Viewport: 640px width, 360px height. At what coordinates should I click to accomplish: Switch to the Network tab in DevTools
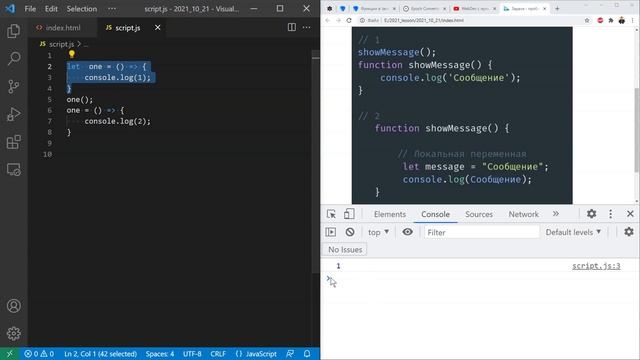point(523,214)
